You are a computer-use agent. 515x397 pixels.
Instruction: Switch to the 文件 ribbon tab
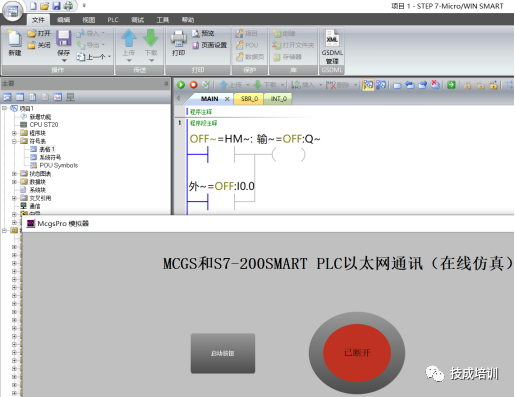[38, 20]
